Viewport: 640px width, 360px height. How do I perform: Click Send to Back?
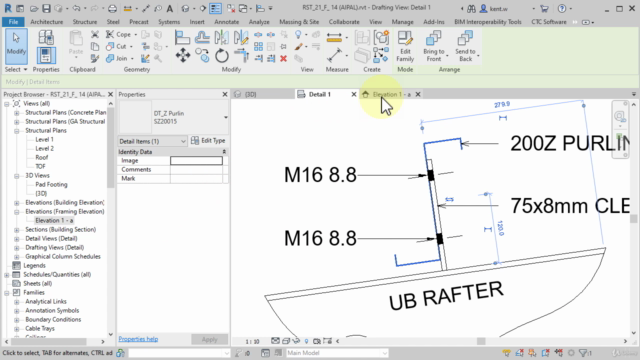click(x=465, y=47)
